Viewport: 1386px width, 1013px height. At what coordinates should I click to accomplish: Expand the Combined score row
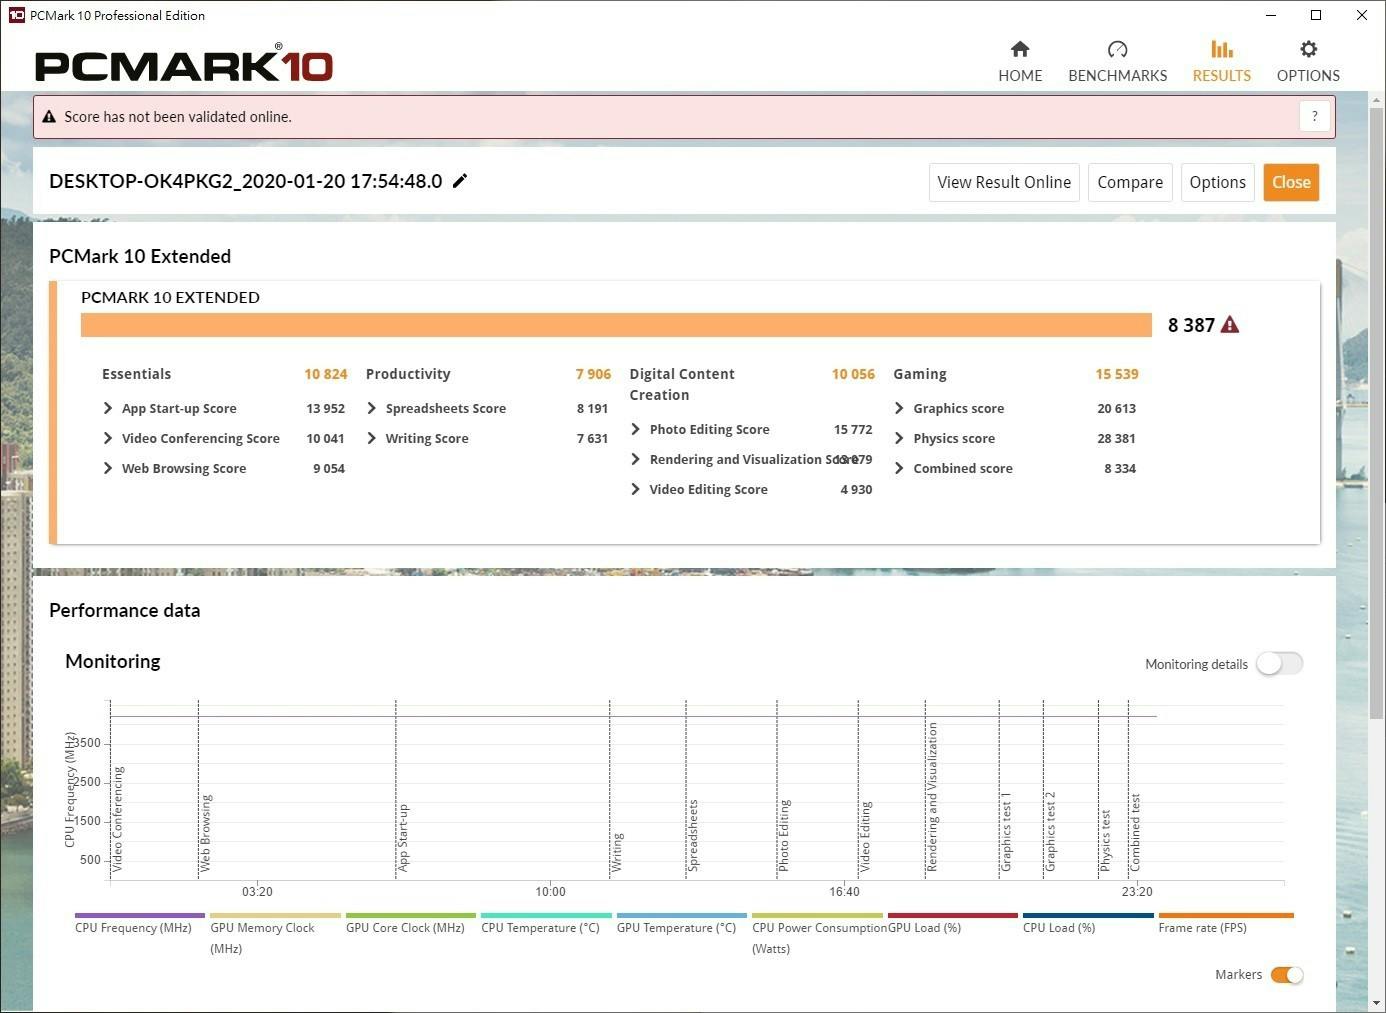point(900,468)
